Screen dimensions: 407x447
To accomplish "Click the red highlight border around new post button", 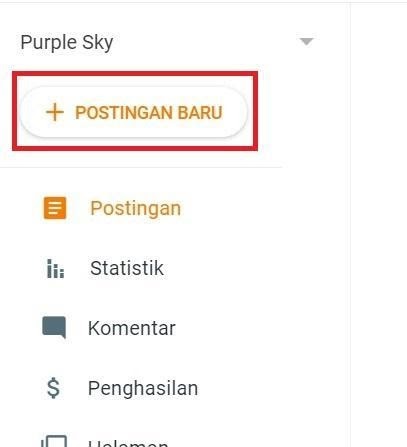I will (135, 74).
